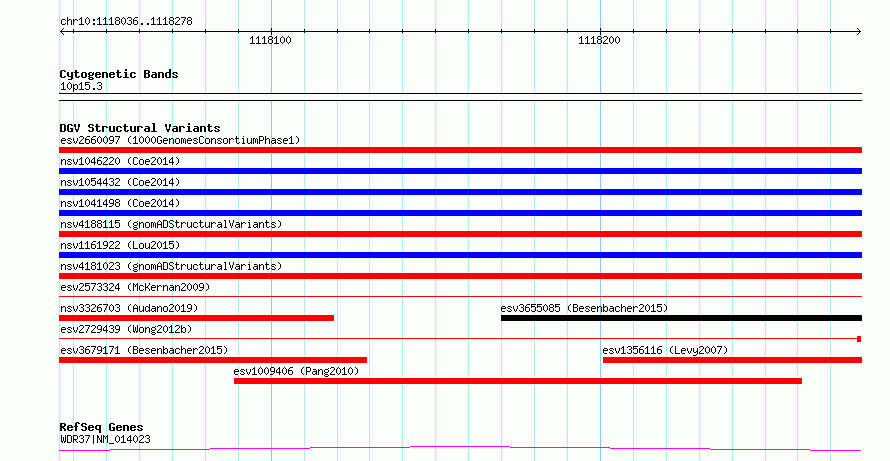Click the nsv3326703 Audano2019 red bar

[x=196, y=318]
